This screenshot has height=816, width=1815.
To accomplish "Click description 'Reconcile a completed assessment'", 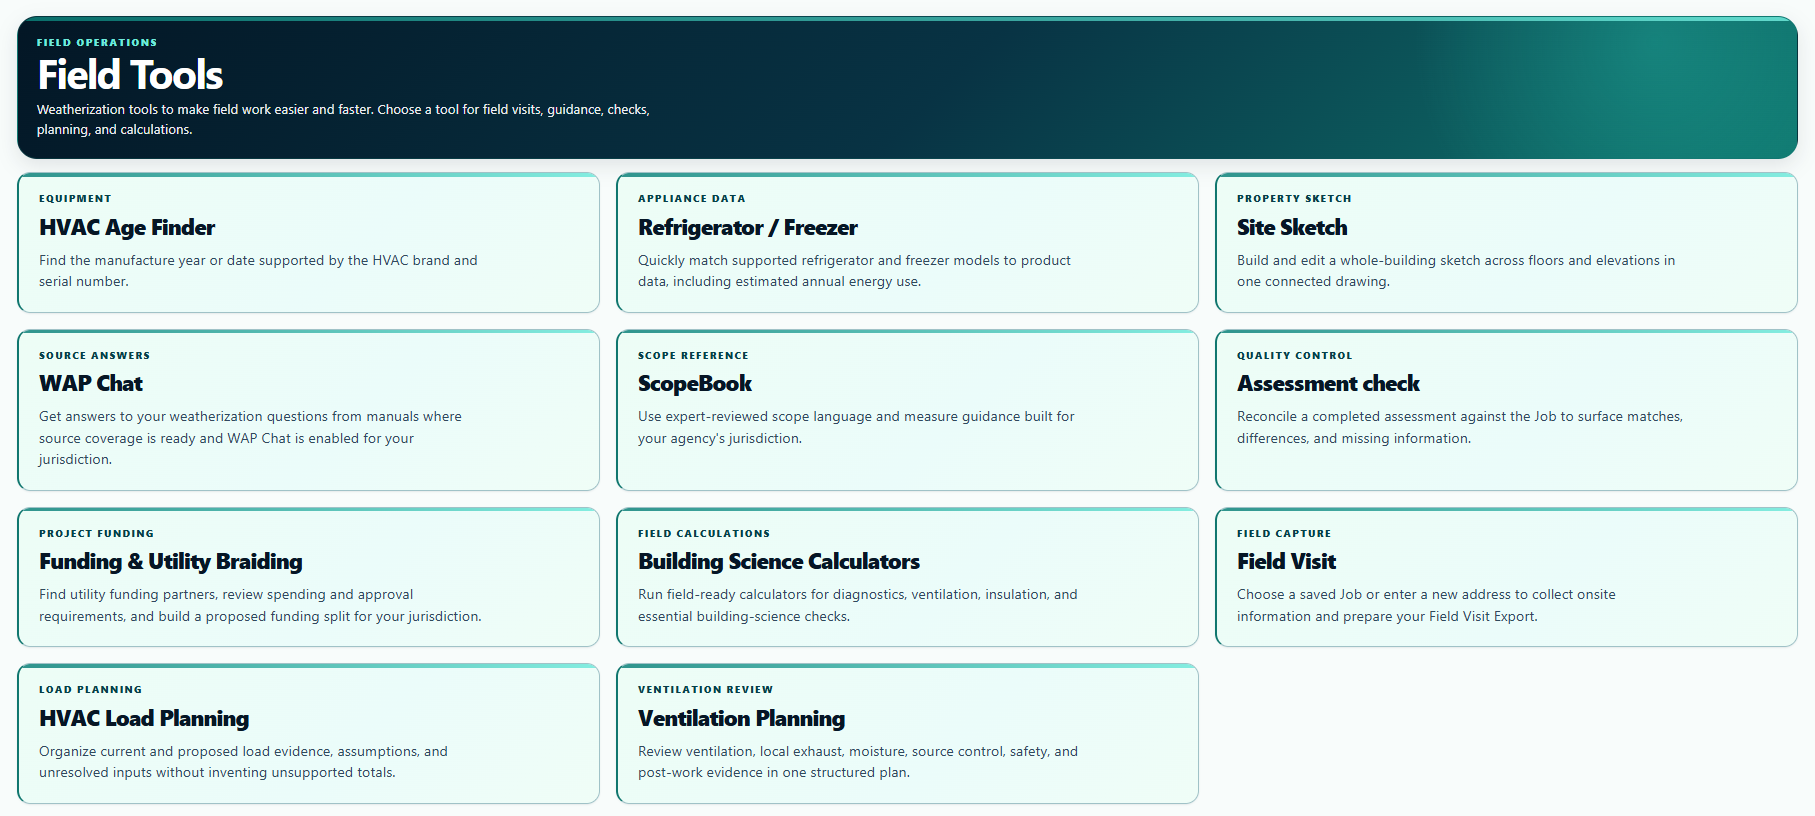I will click(x=1460, y=428).
